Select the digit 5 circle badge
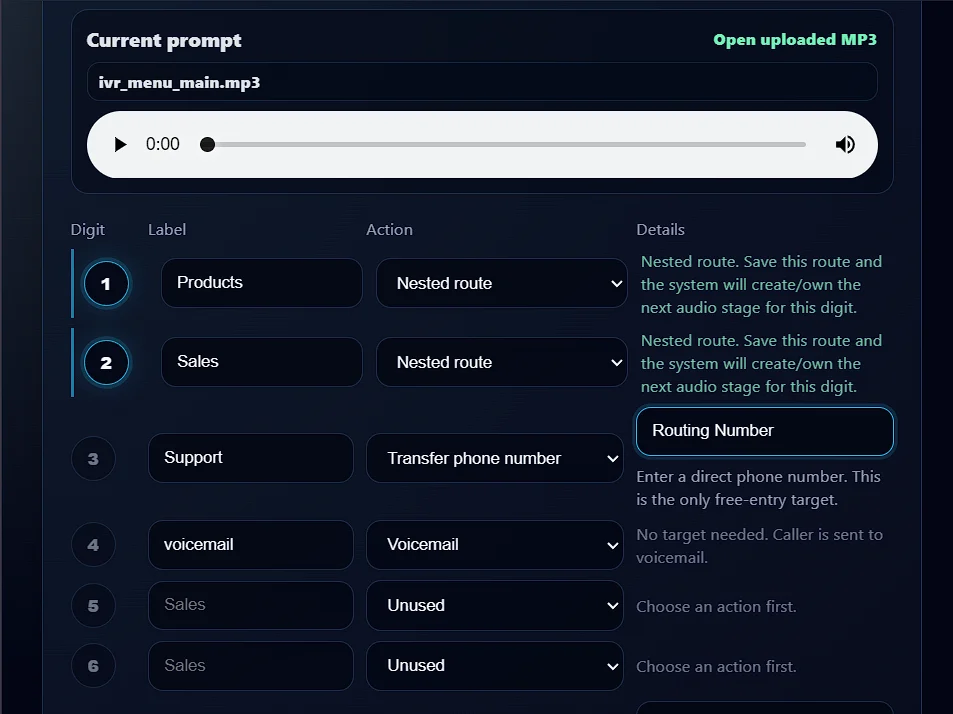Viewport: 953px width, 714px height. [93, 606]
